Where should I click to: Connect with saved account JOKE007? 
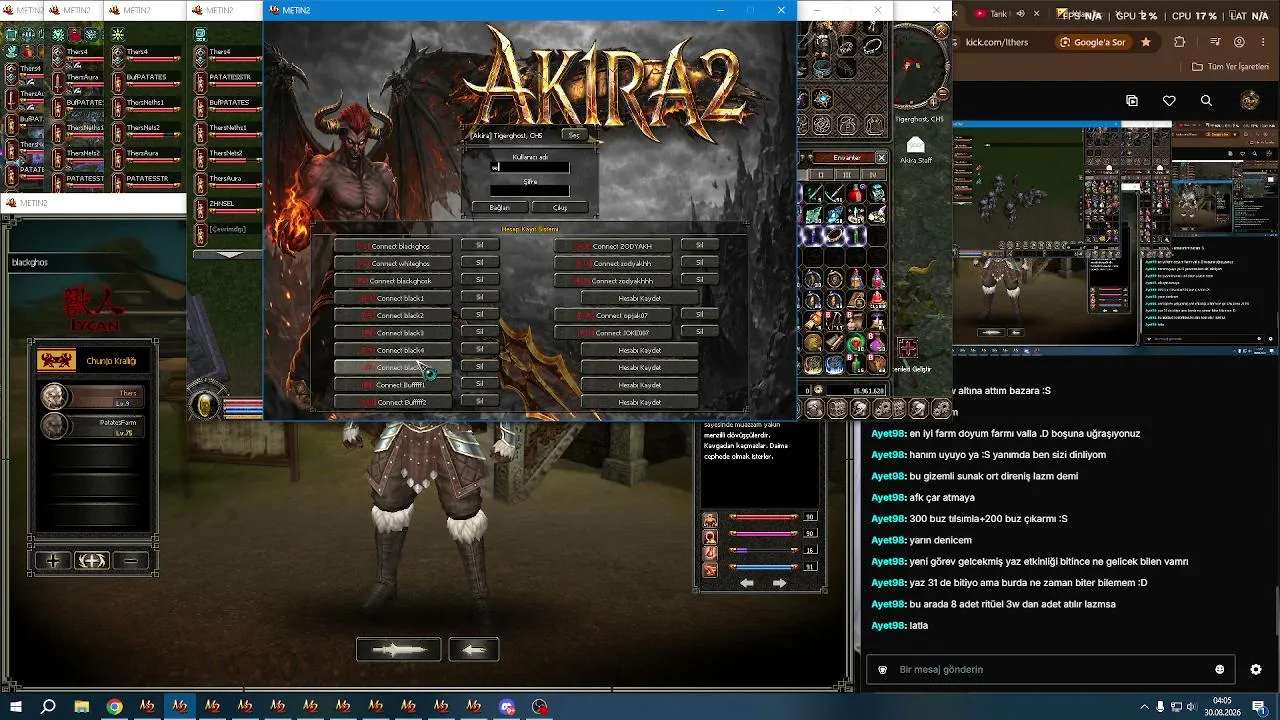pos(613,333)
